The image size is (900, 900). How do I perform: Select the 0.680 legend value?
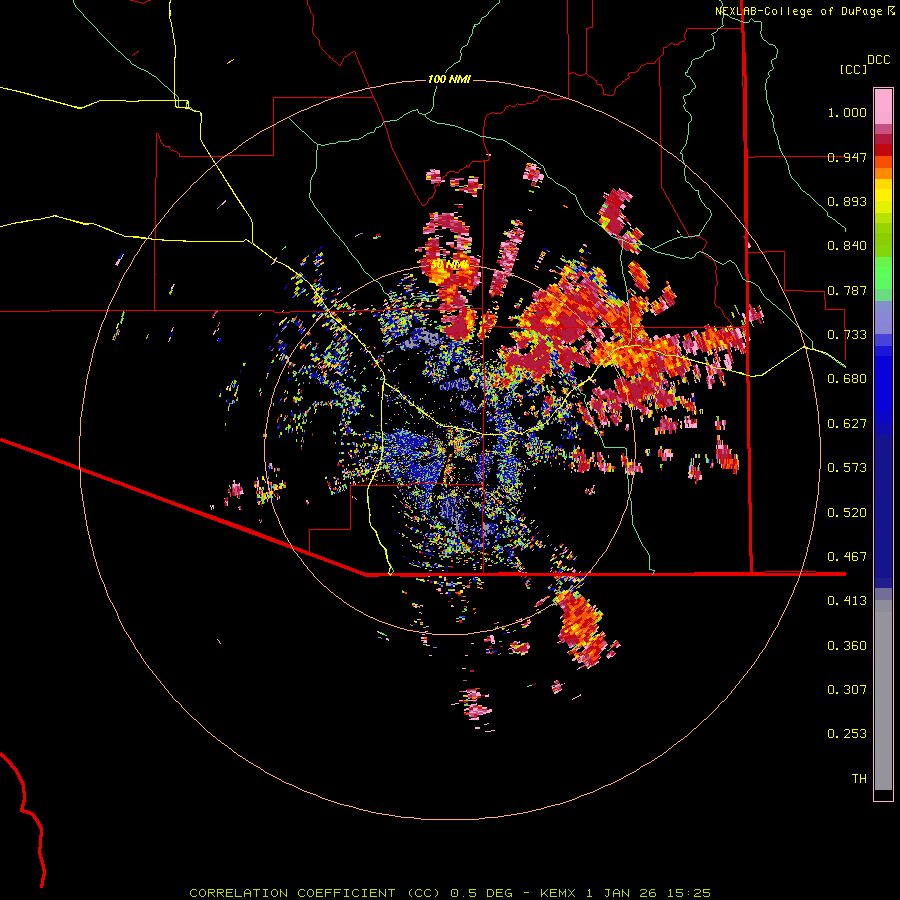847,379
